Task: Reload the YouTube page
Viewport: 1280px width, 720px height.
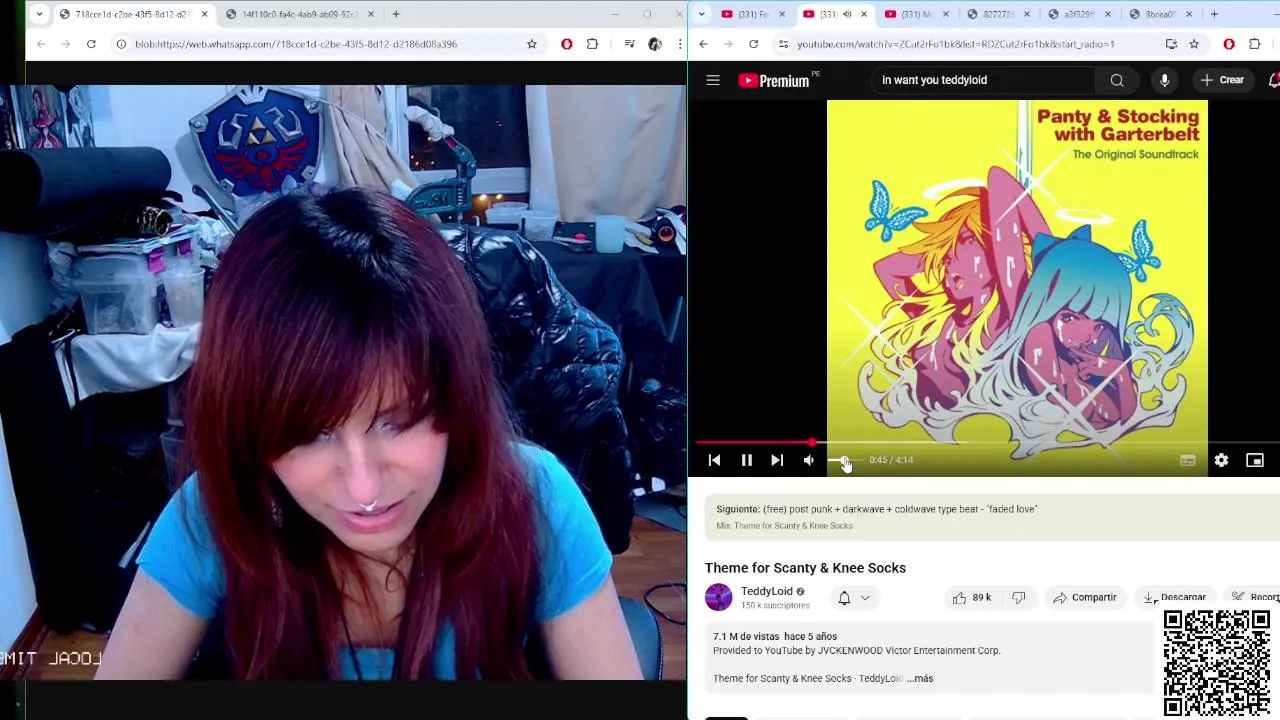Action: [x=753, y=44]
